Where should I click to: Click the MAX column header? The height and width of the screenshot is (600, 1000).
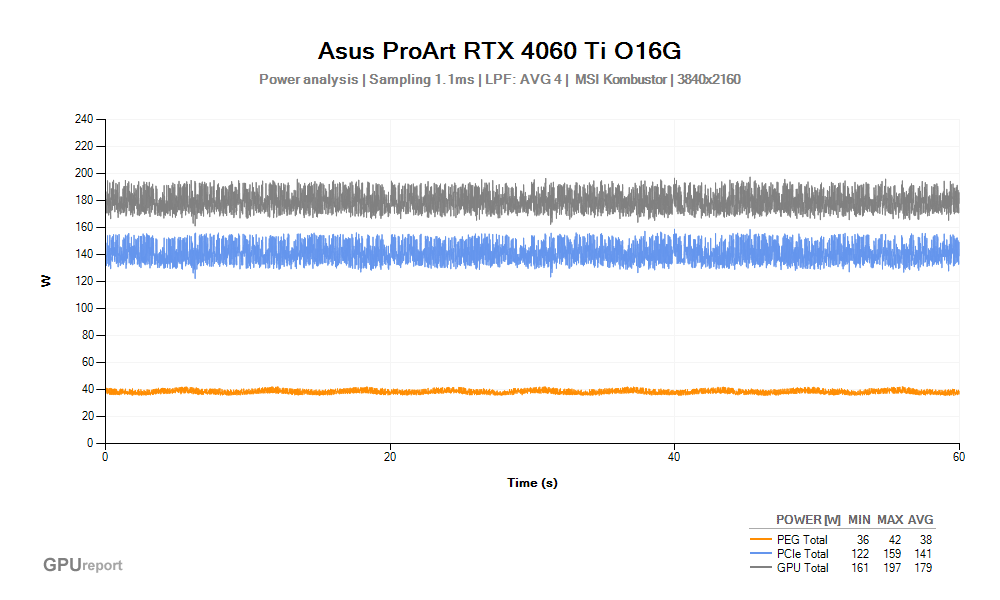[890, 520]
